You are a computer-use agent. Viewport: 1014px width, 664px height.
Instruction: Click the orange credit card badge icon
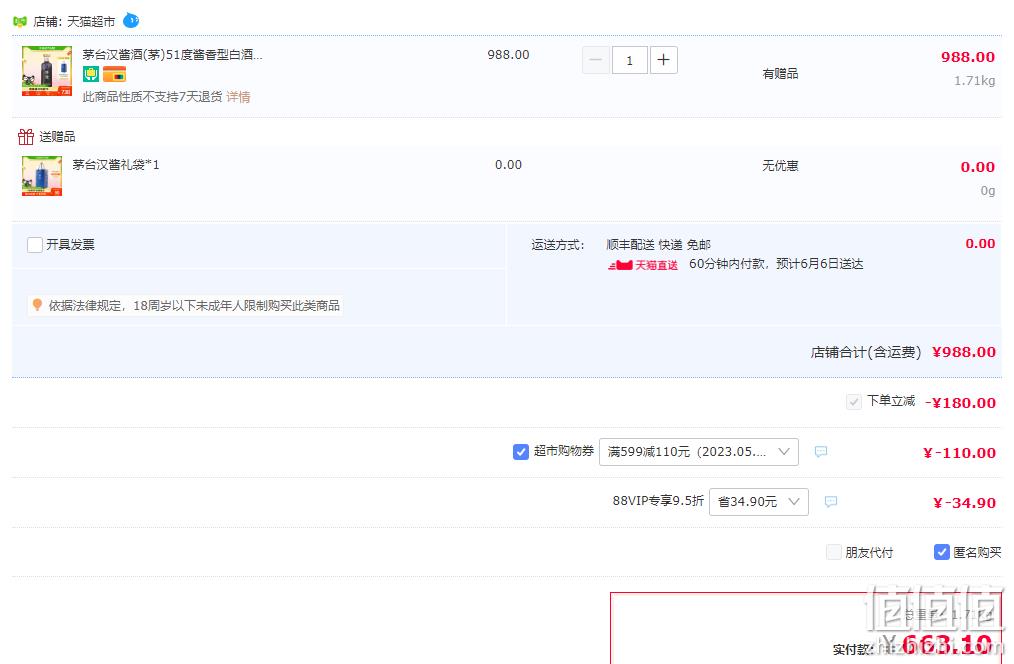coord(114,74)
